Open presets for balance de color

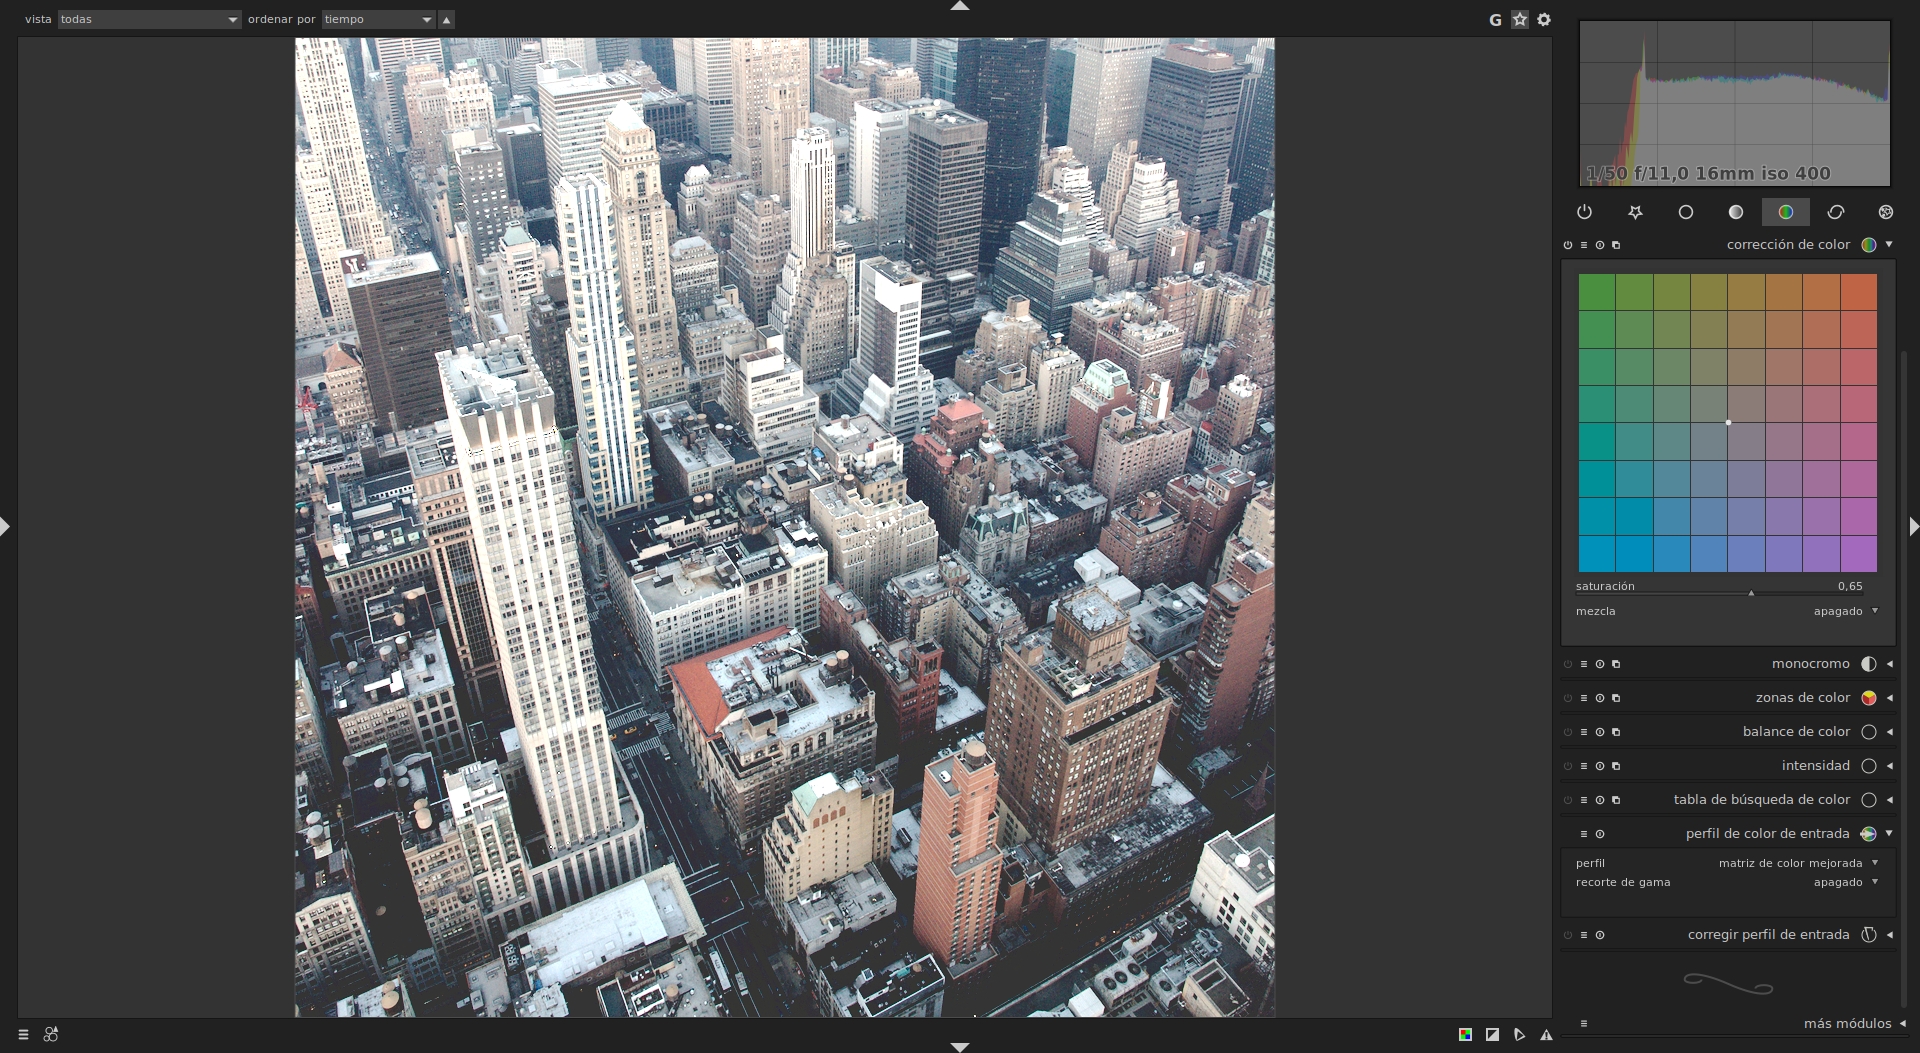[1584, 732]
